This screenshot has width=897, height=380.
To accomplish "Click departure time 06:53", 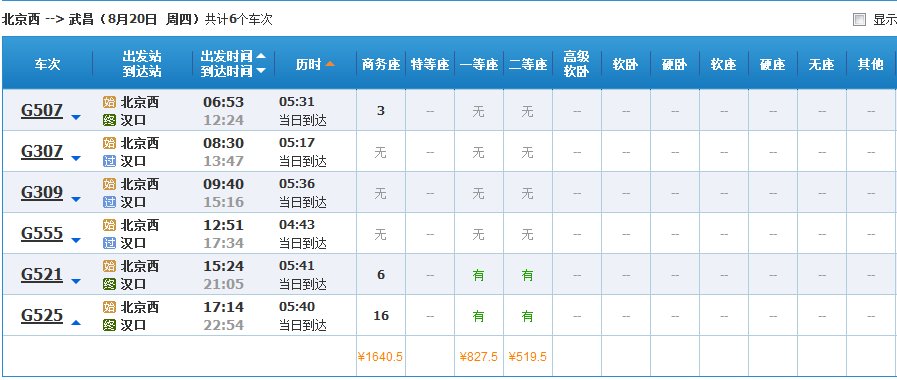I will point(224,102).
